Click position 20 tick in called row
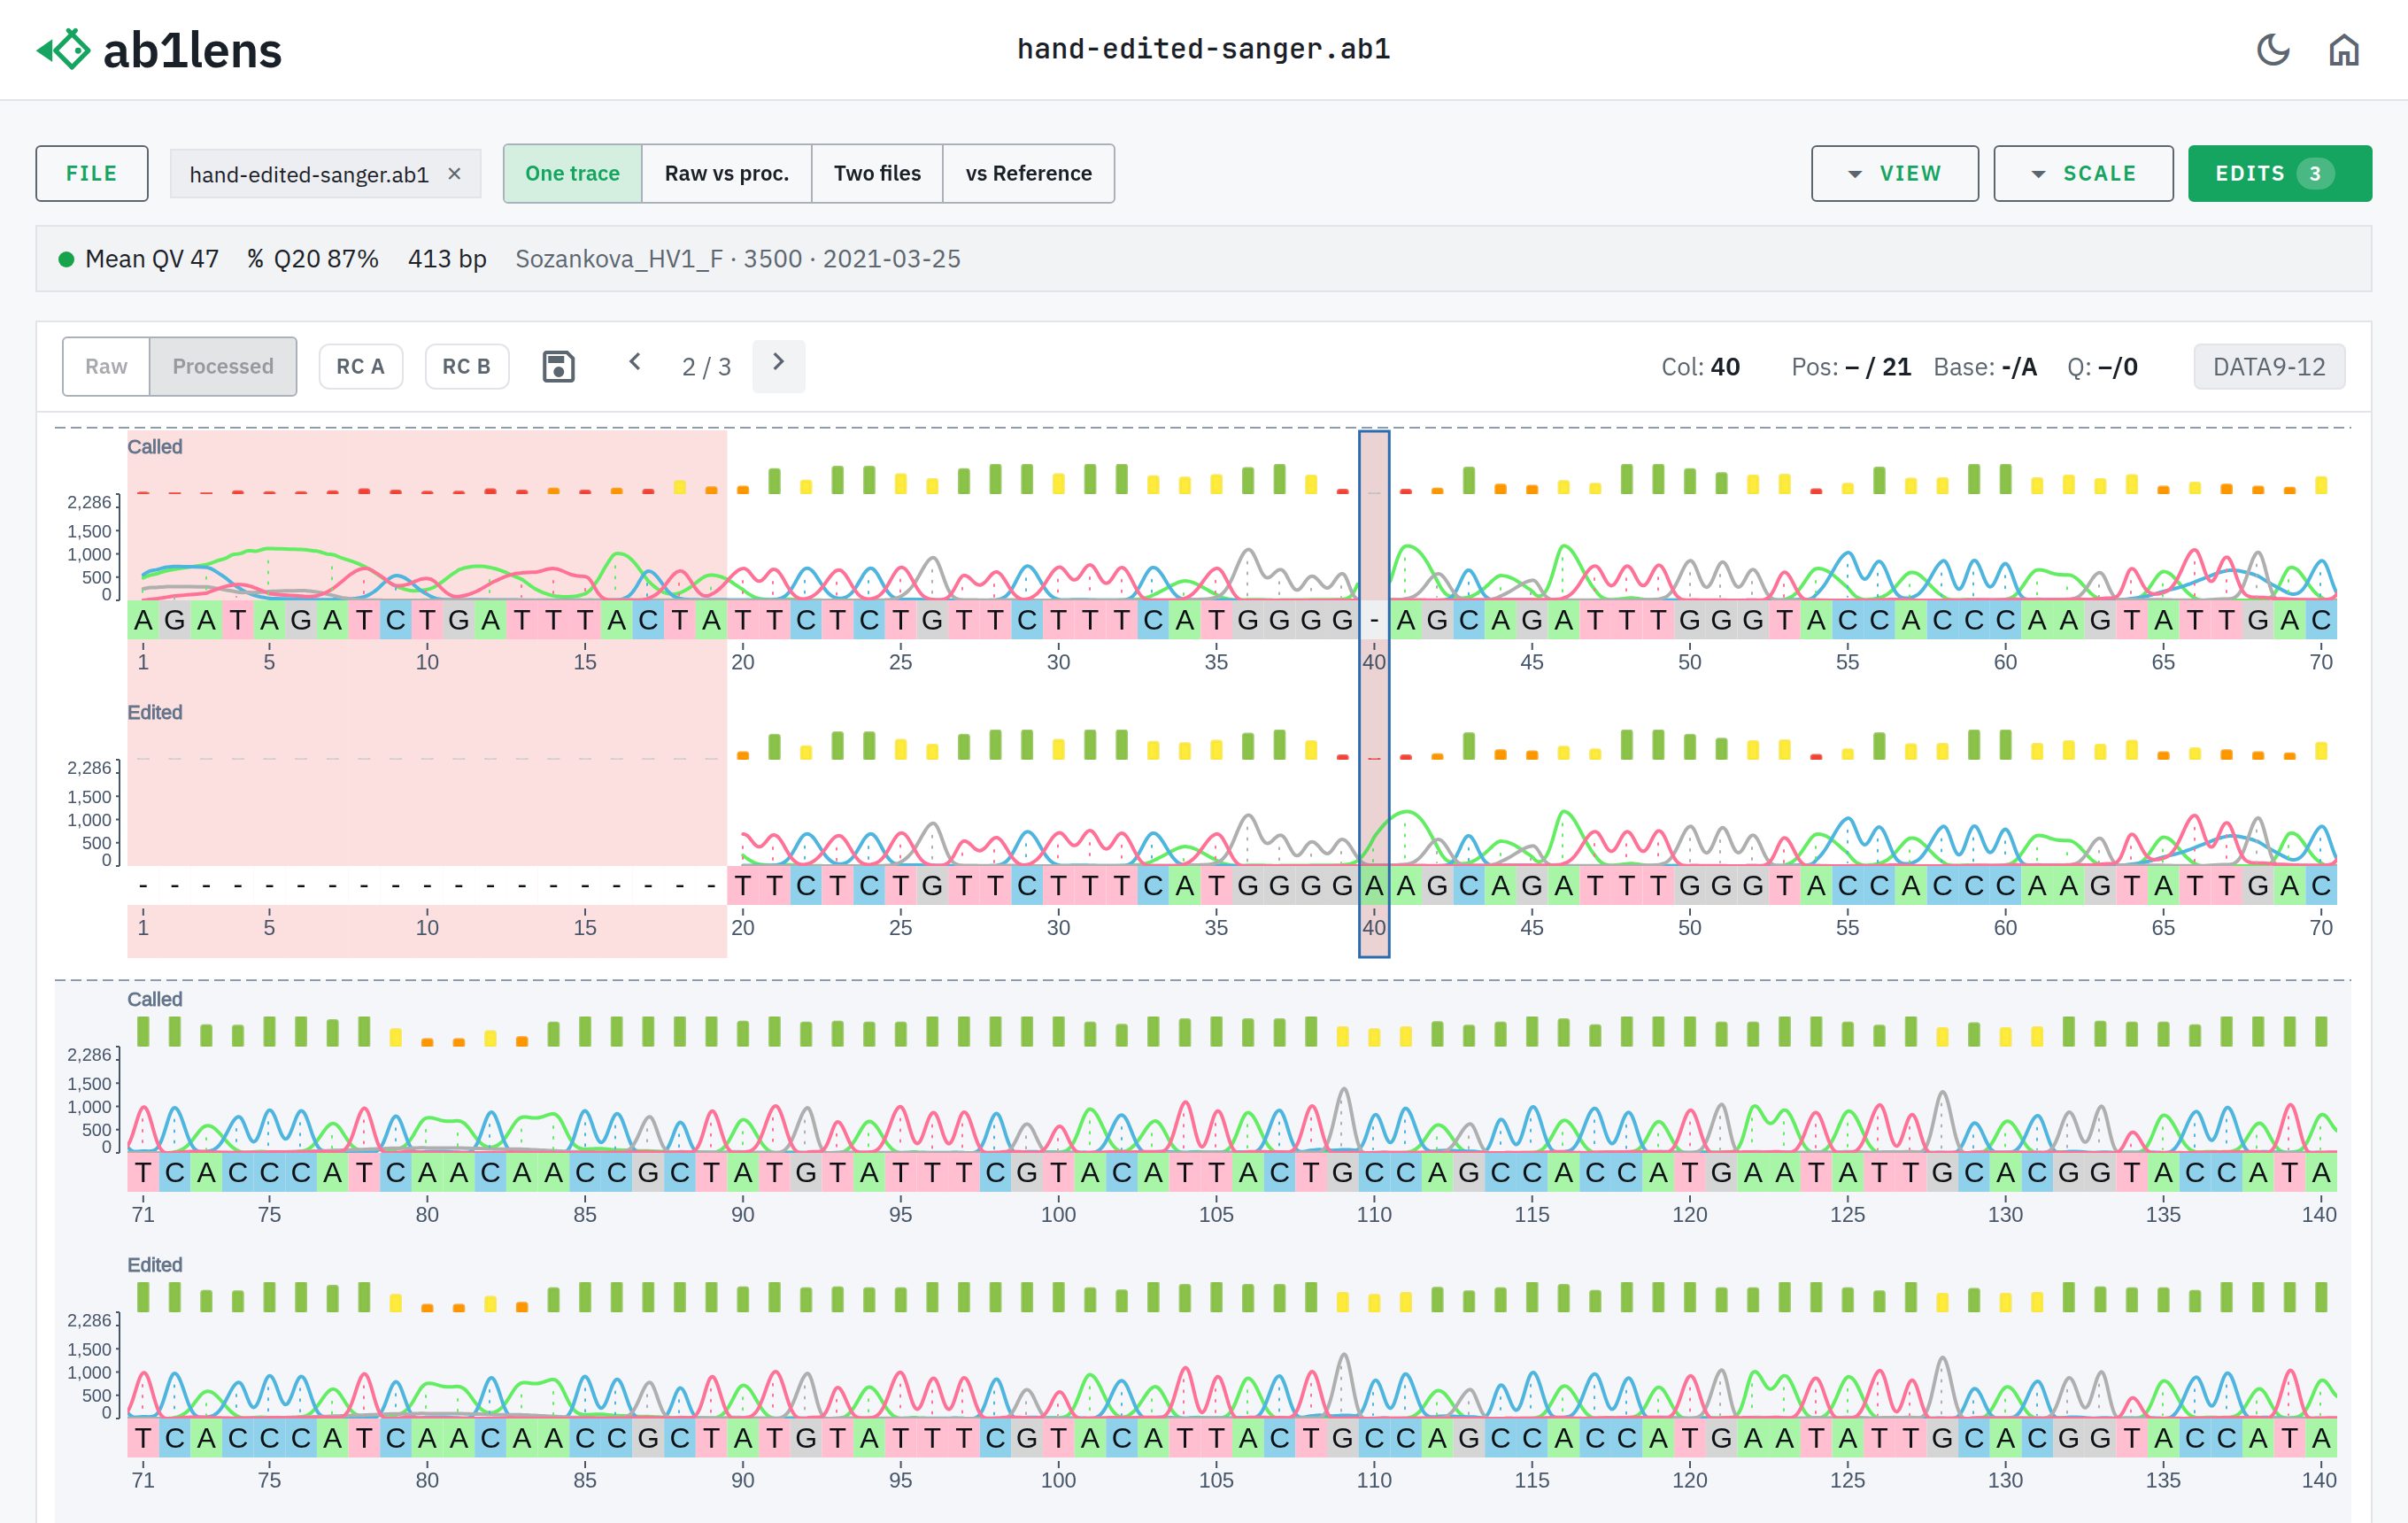The height and width of the screenshot is (1523, 2408). [x=742, y=661]
